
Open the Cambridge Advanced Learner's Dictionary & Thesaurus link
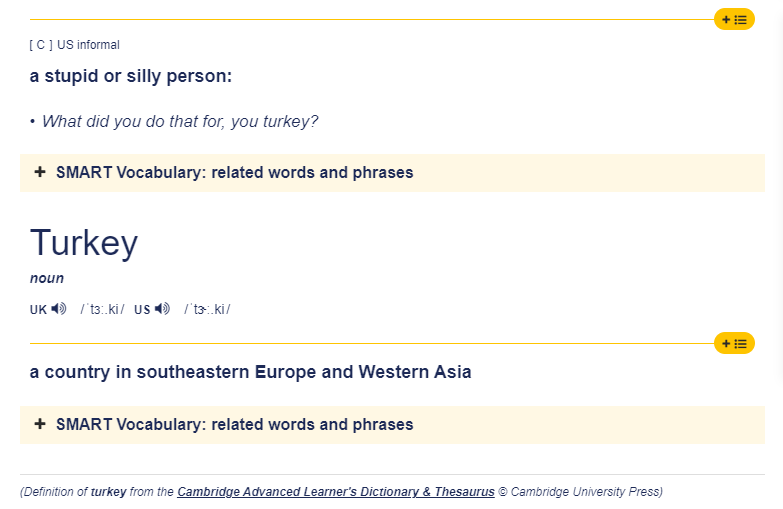point(336,492)
